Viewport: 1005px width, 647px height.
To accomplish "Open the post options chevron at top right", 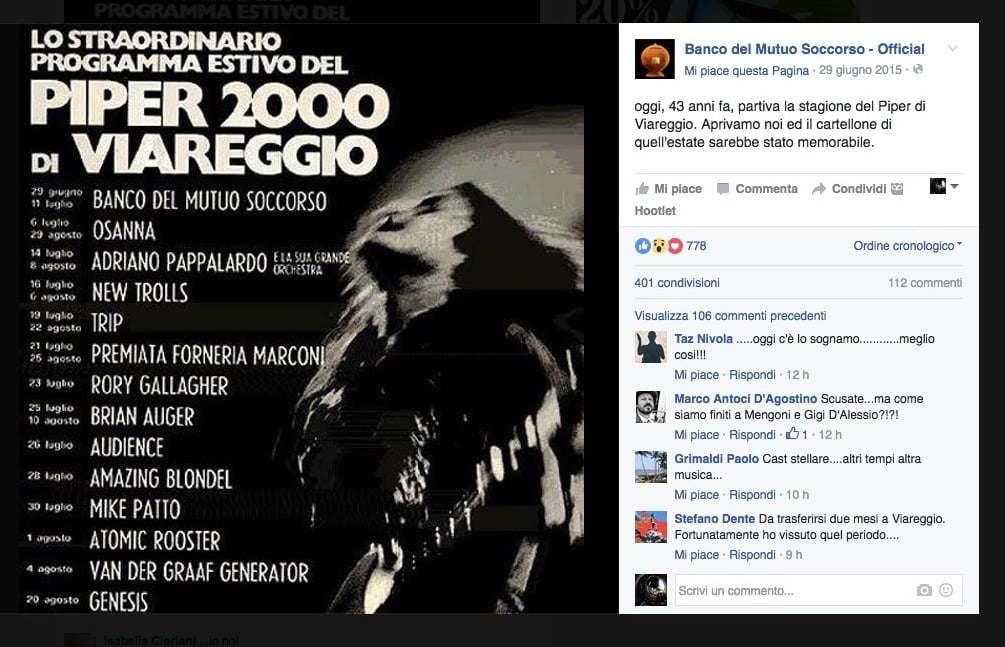I will pos(953,49).
